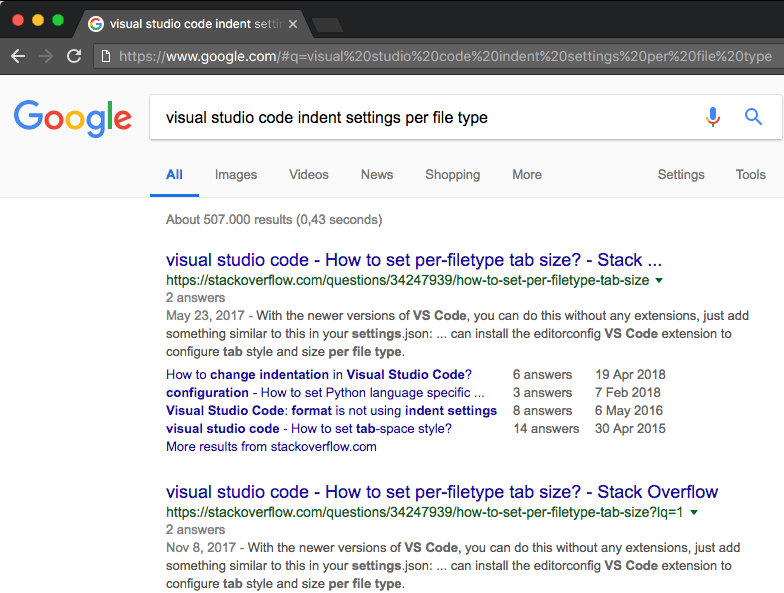
Task: Close the Google search browser tab
Action: [292, 24]
